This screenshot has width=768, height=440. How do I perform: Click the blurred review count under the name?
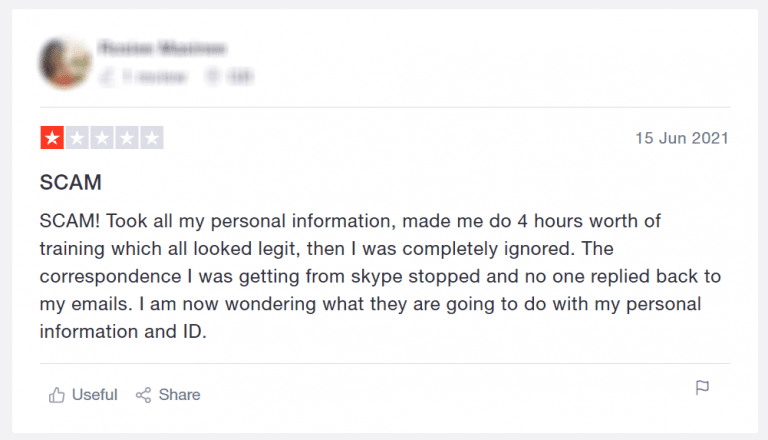(155, 76)
